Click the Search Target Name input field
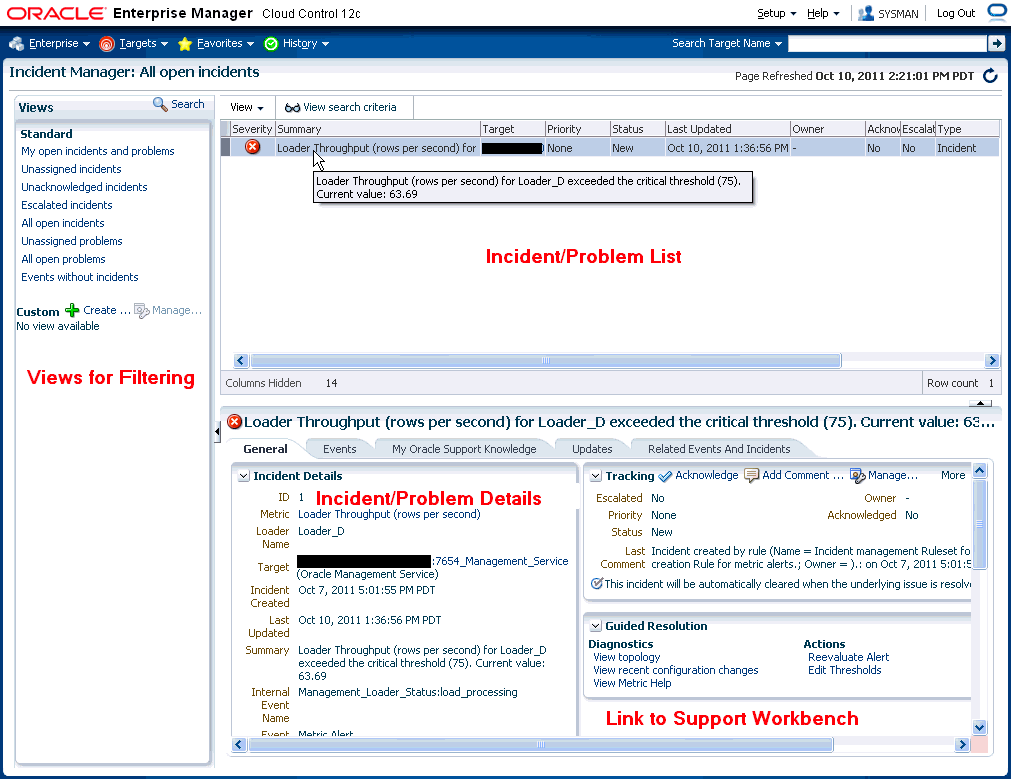 (x=887, y=43)
